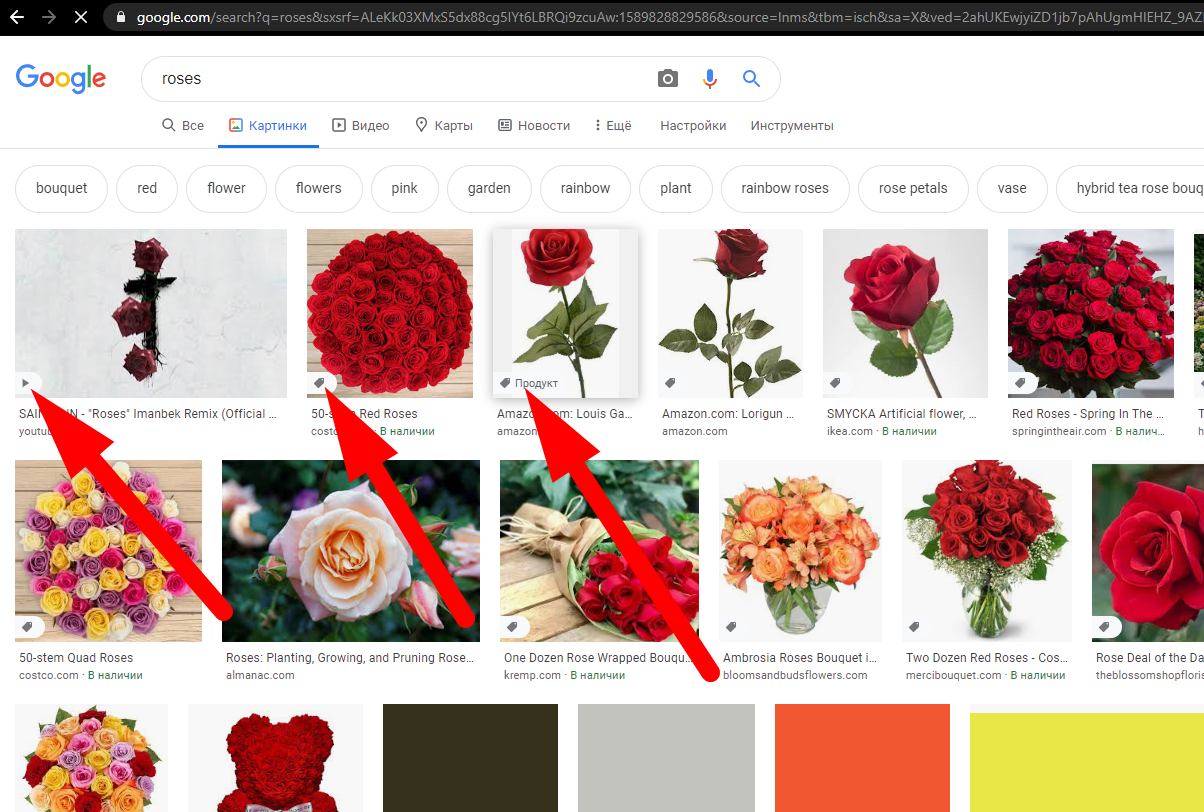Click tag badge on One Dozen Rose Wrapped Bouquet
This screenshot has height=812, width=1204.
(x=514, y=627)
